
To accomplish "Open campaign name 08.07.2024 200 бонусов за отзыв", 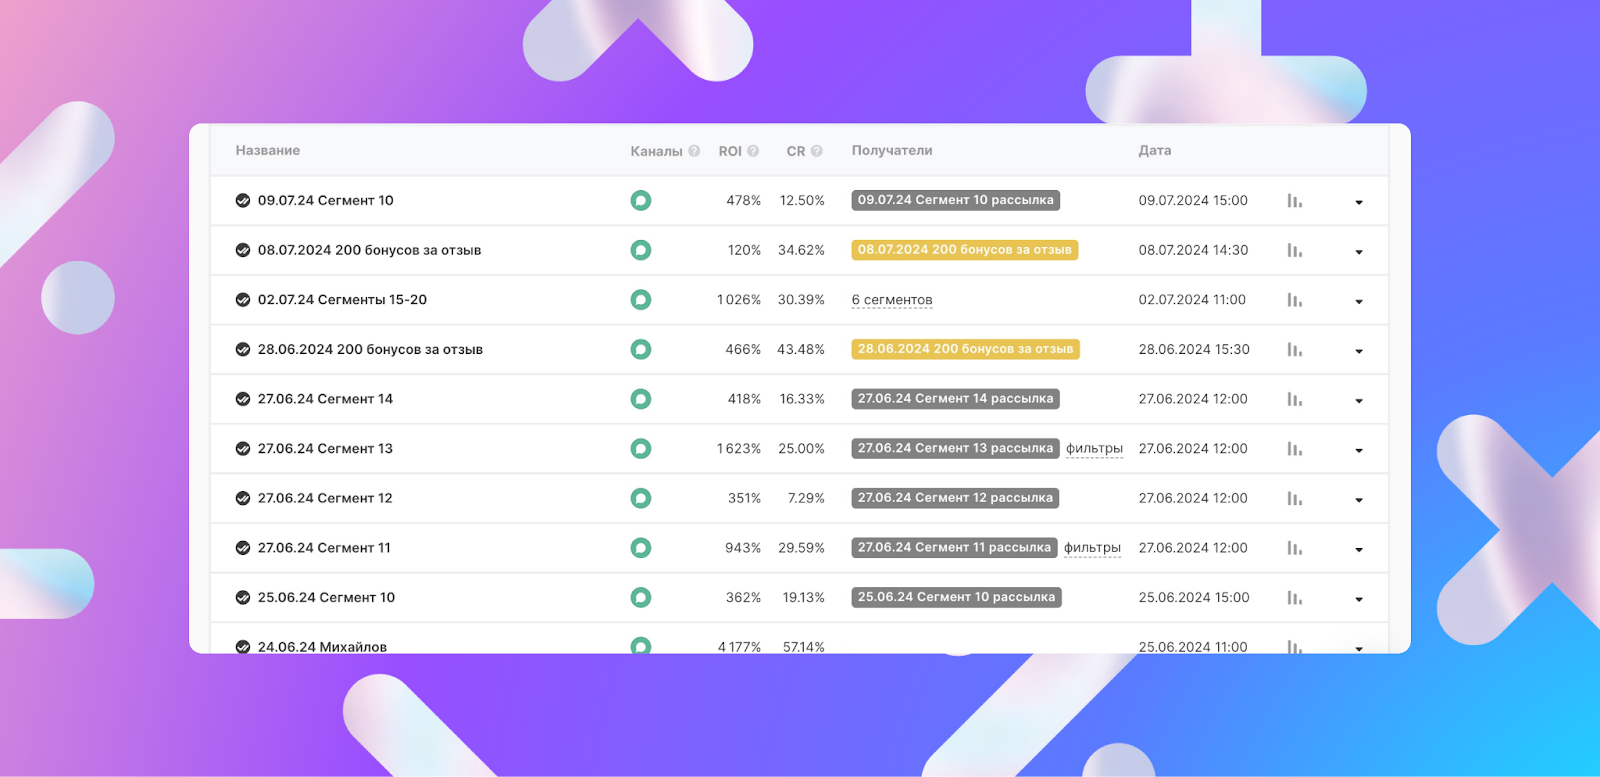I will click(x=369, y=250).
